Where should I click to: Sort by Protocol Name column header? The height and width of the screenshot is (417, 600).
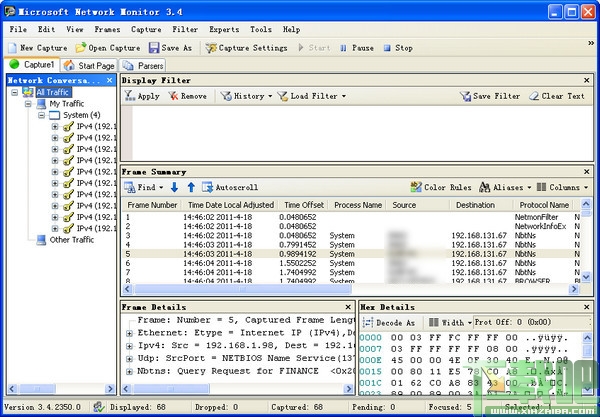point(543,205)
